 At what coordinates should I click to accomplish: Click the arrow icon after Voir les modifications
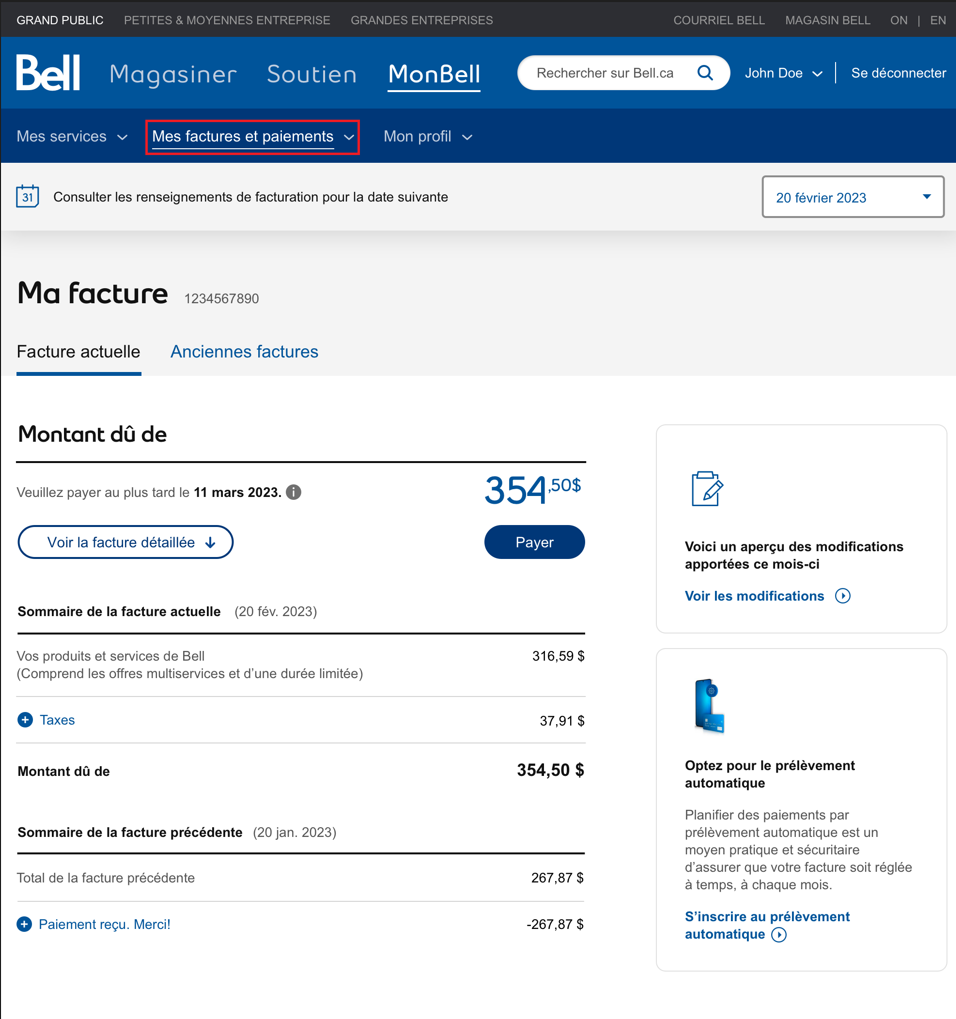(x=843, y=596)
